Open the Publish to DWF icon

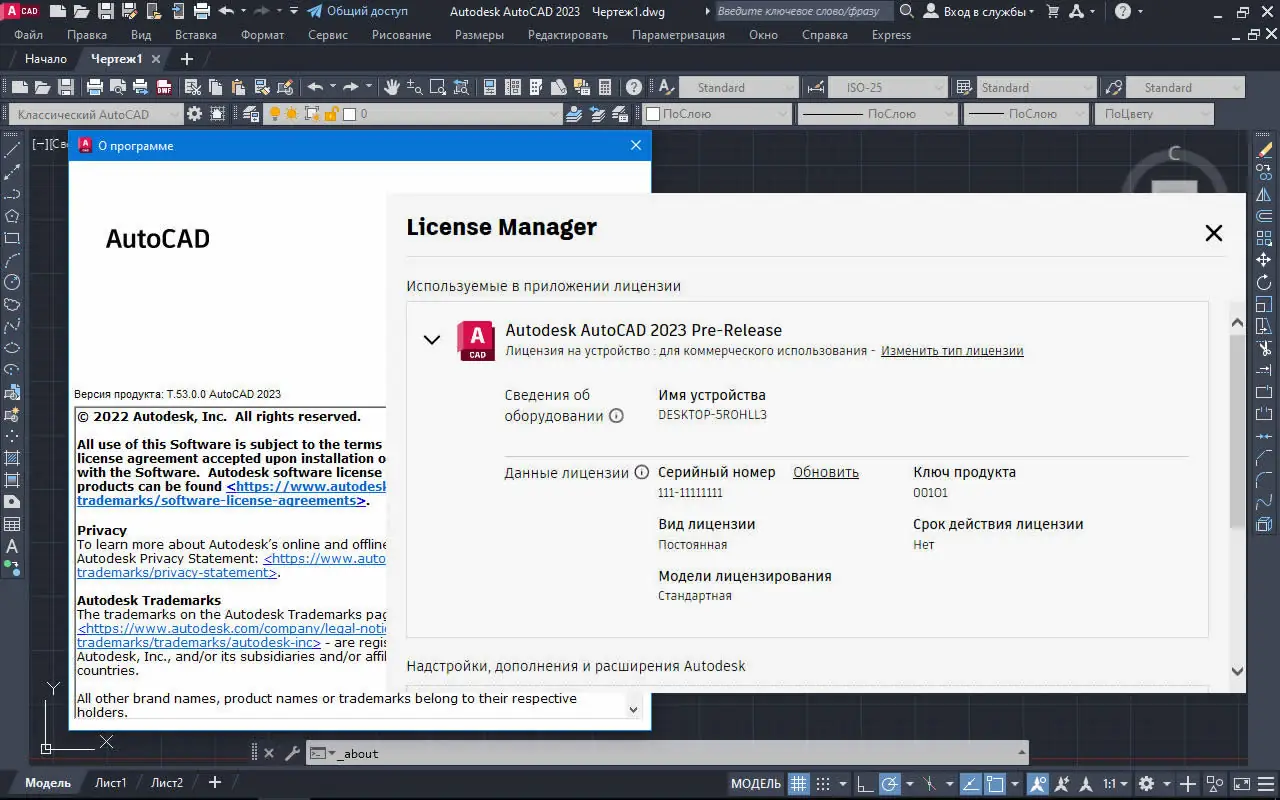point(165,87)
